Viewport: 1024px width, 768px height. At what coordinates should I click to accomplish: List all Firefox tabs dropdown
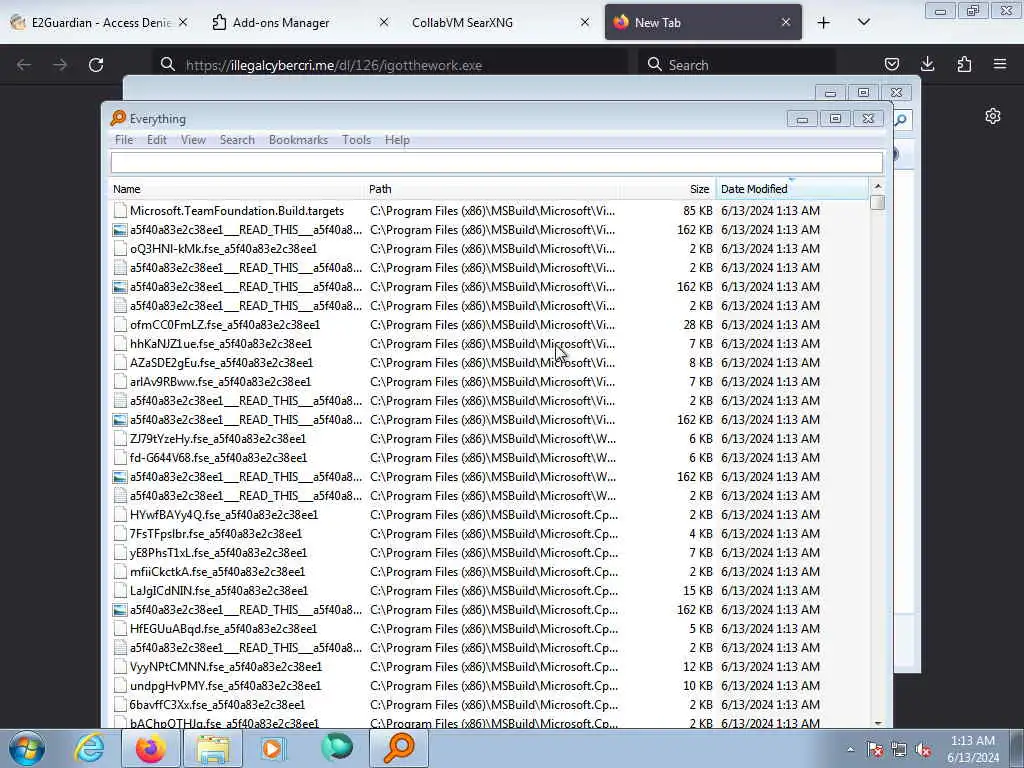tap(863, 22)
